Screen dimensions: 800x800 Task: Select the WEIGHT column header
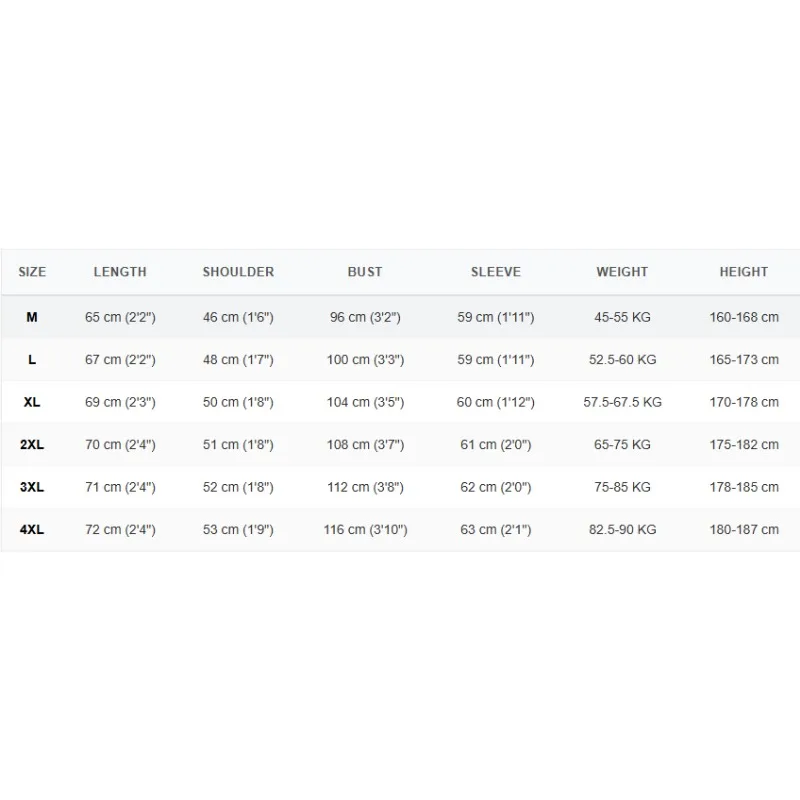tap(622, 272)
